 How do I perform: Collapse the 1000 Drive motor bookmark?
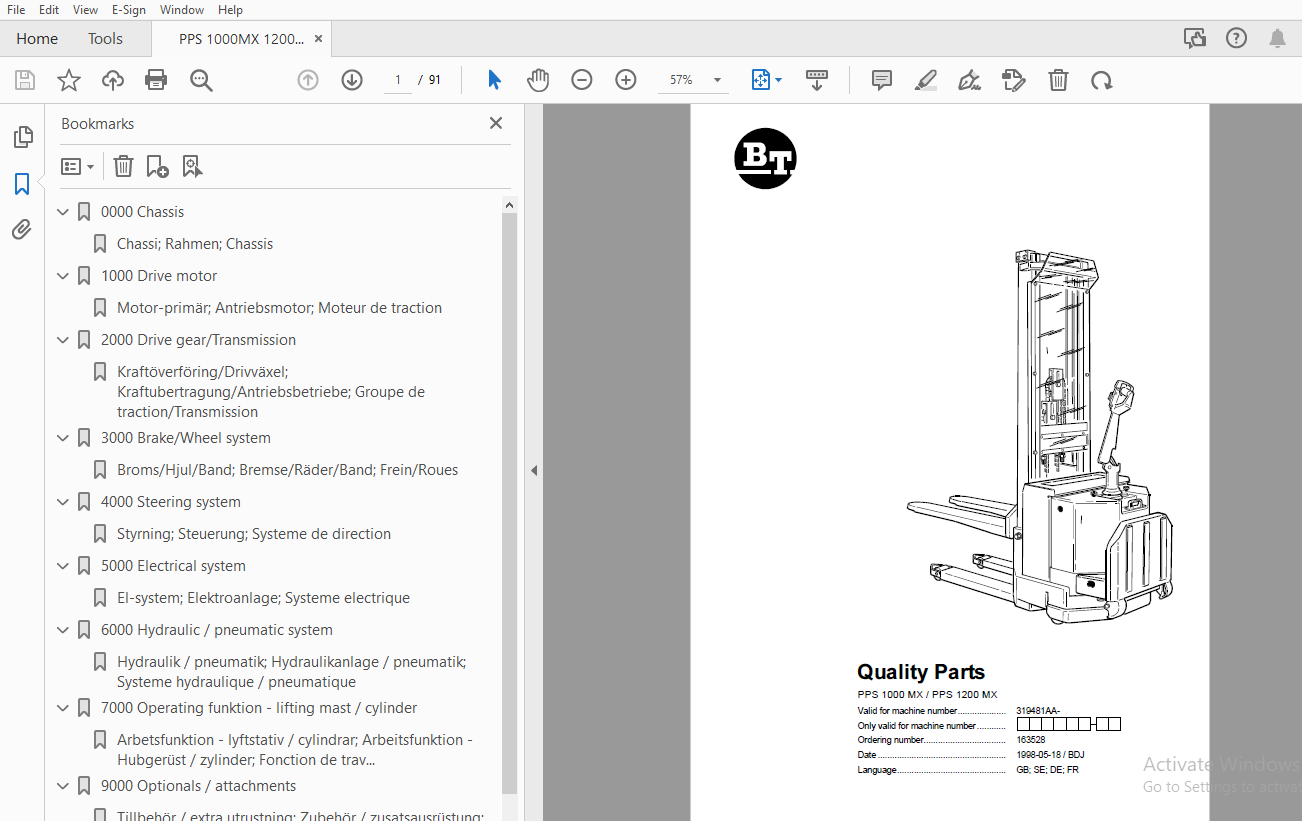point(63,276)
